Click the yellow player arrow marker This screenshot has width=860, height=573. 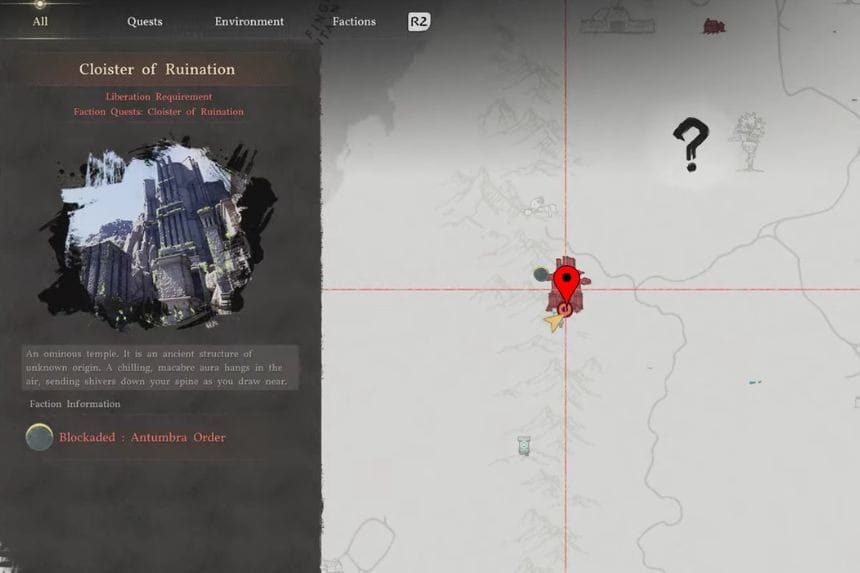(553, 321)
